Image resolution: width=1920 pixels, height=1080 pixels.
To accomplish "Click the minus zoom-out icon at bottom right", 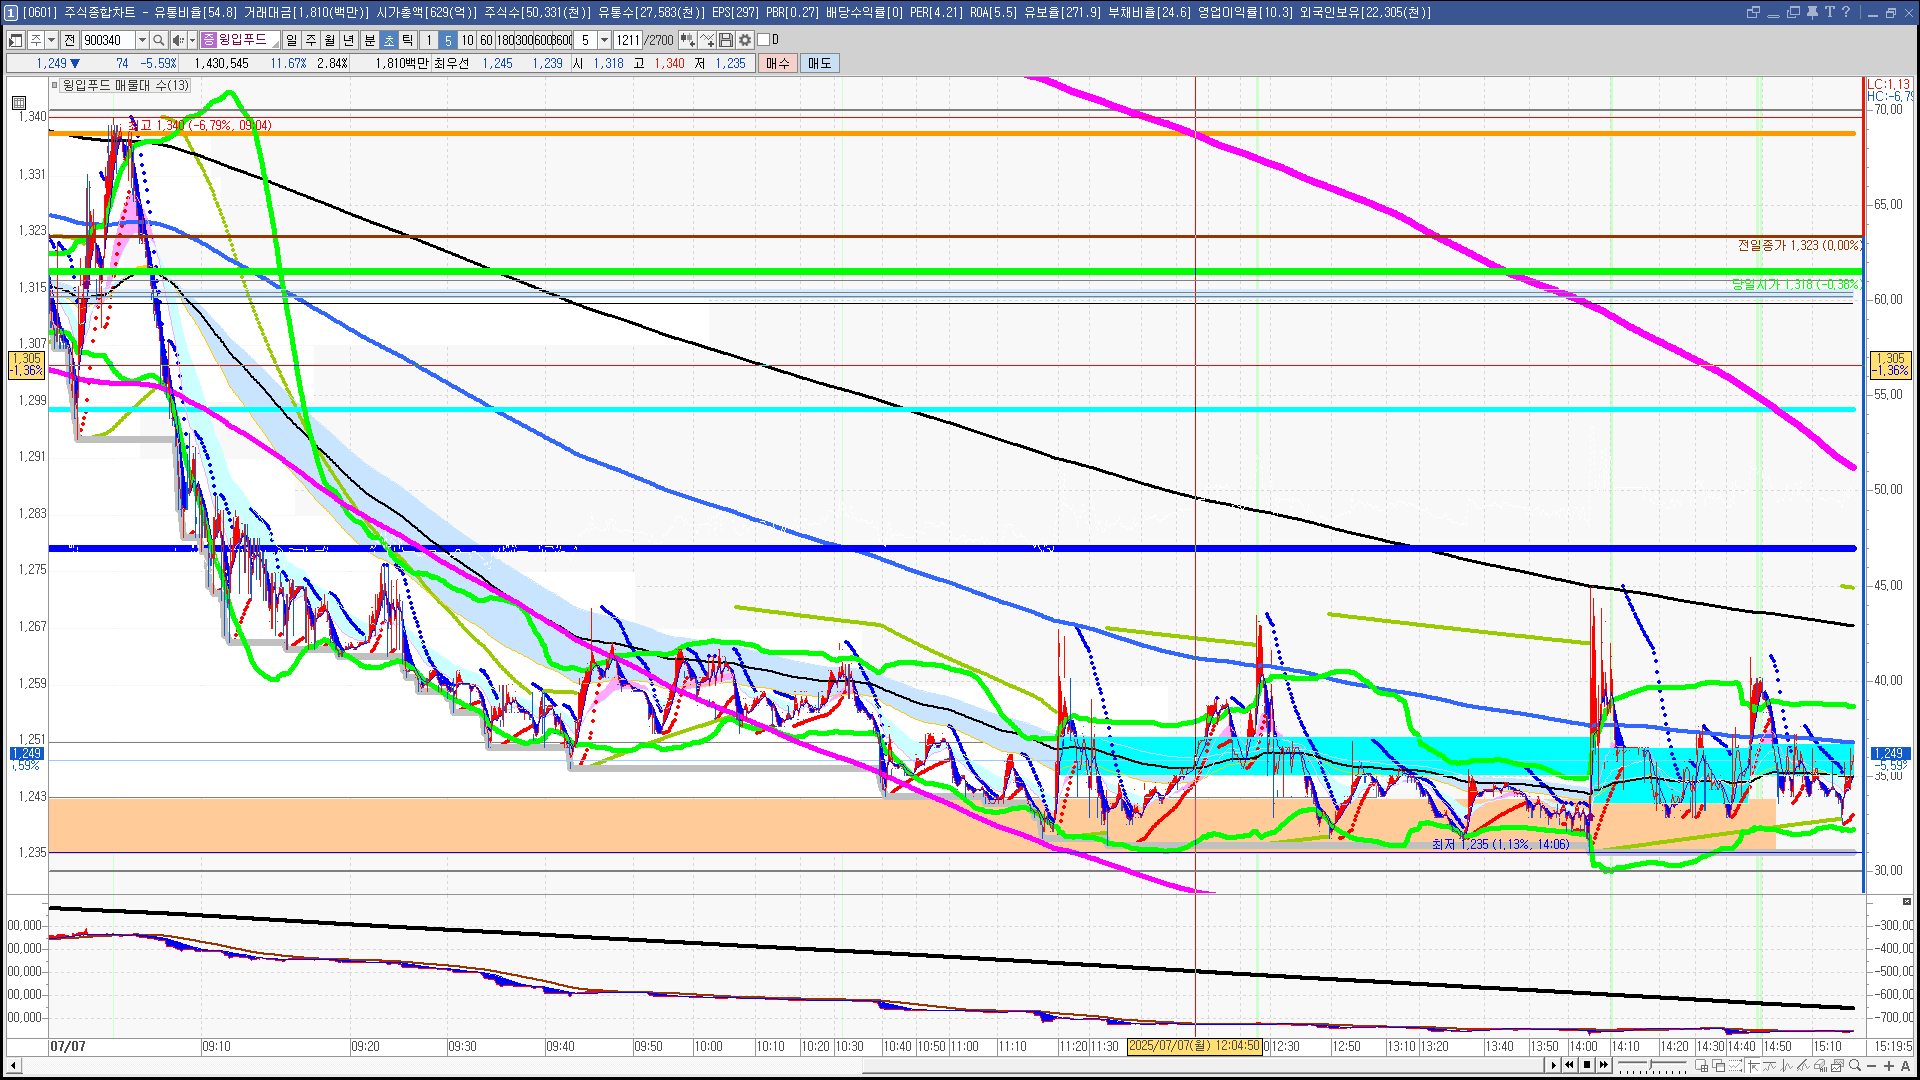I will (x=1872, y=1065).
